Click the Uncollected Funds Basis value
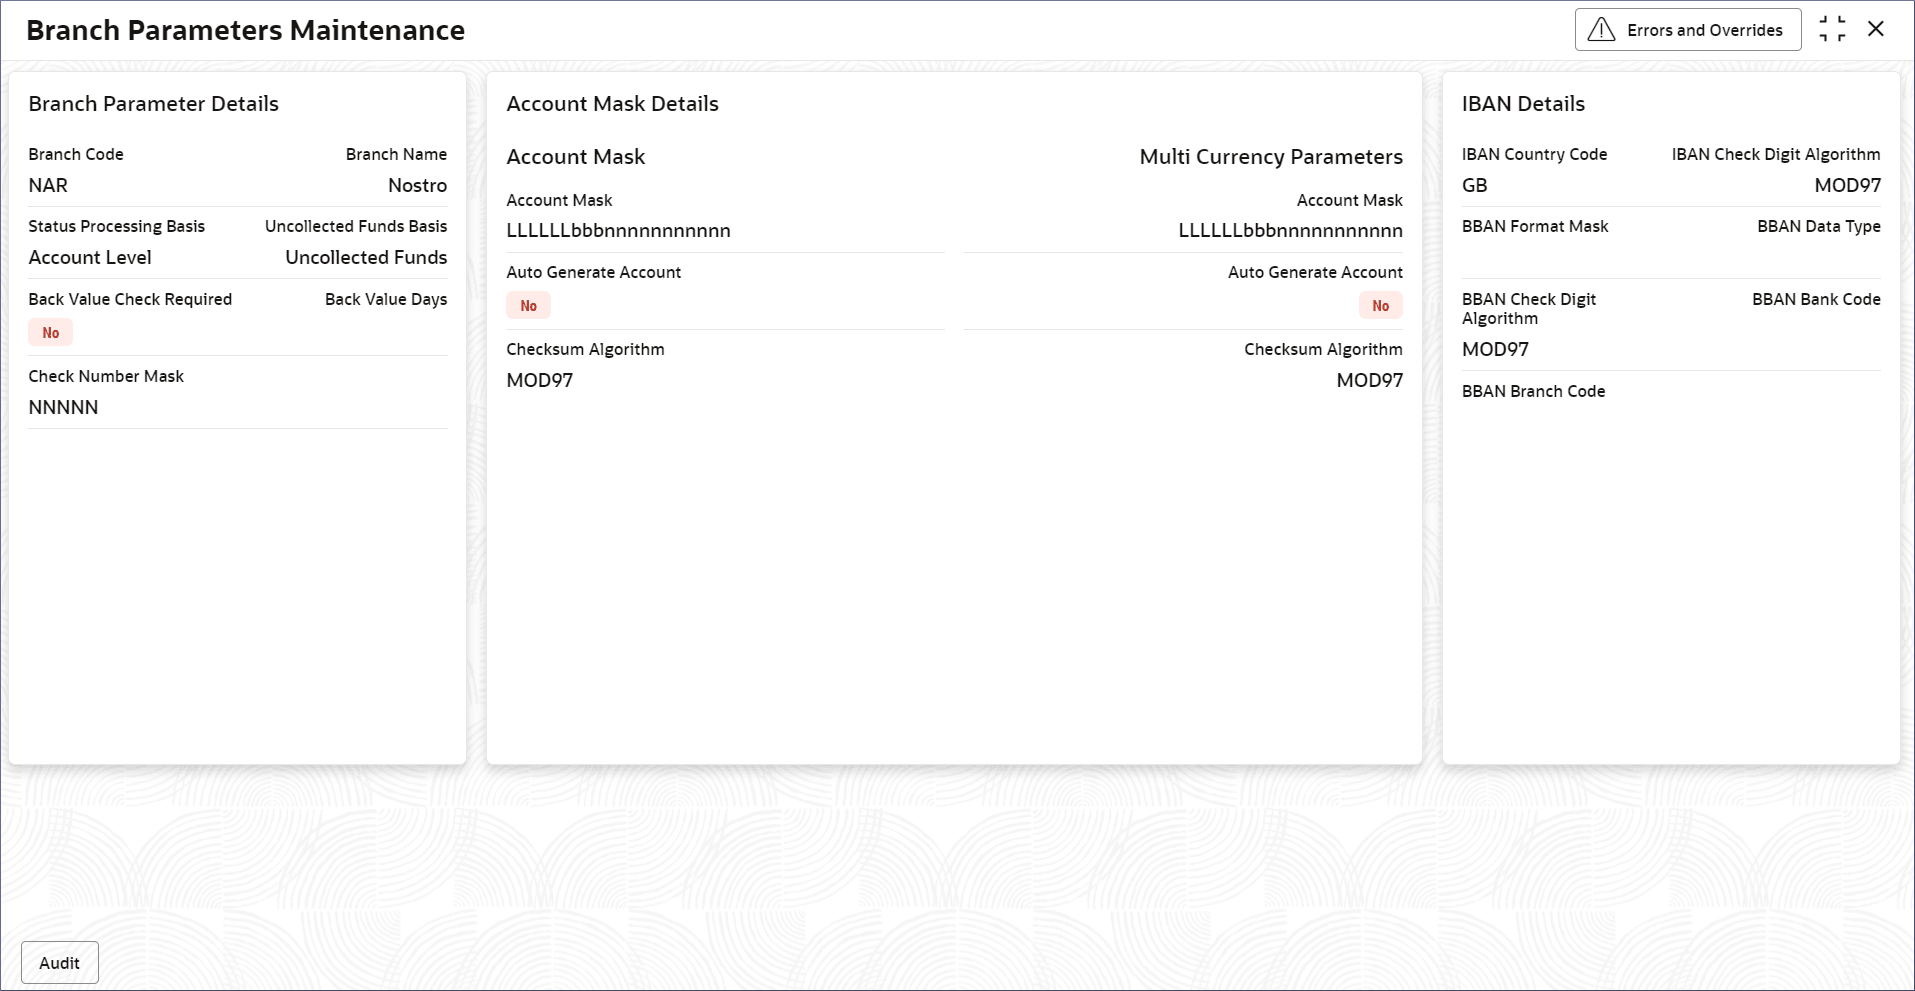 (366, 257)
